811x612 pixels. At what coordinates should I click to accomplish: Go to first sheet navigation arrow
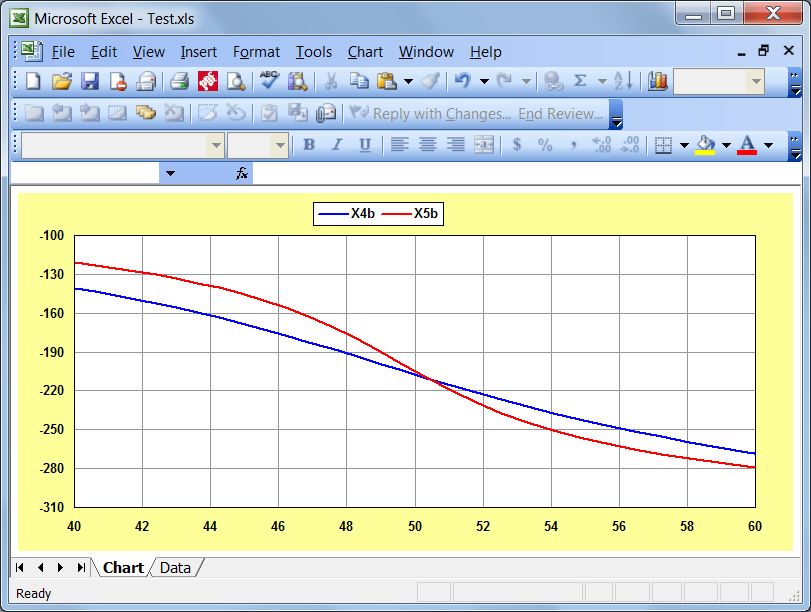[x=20, y=568]
